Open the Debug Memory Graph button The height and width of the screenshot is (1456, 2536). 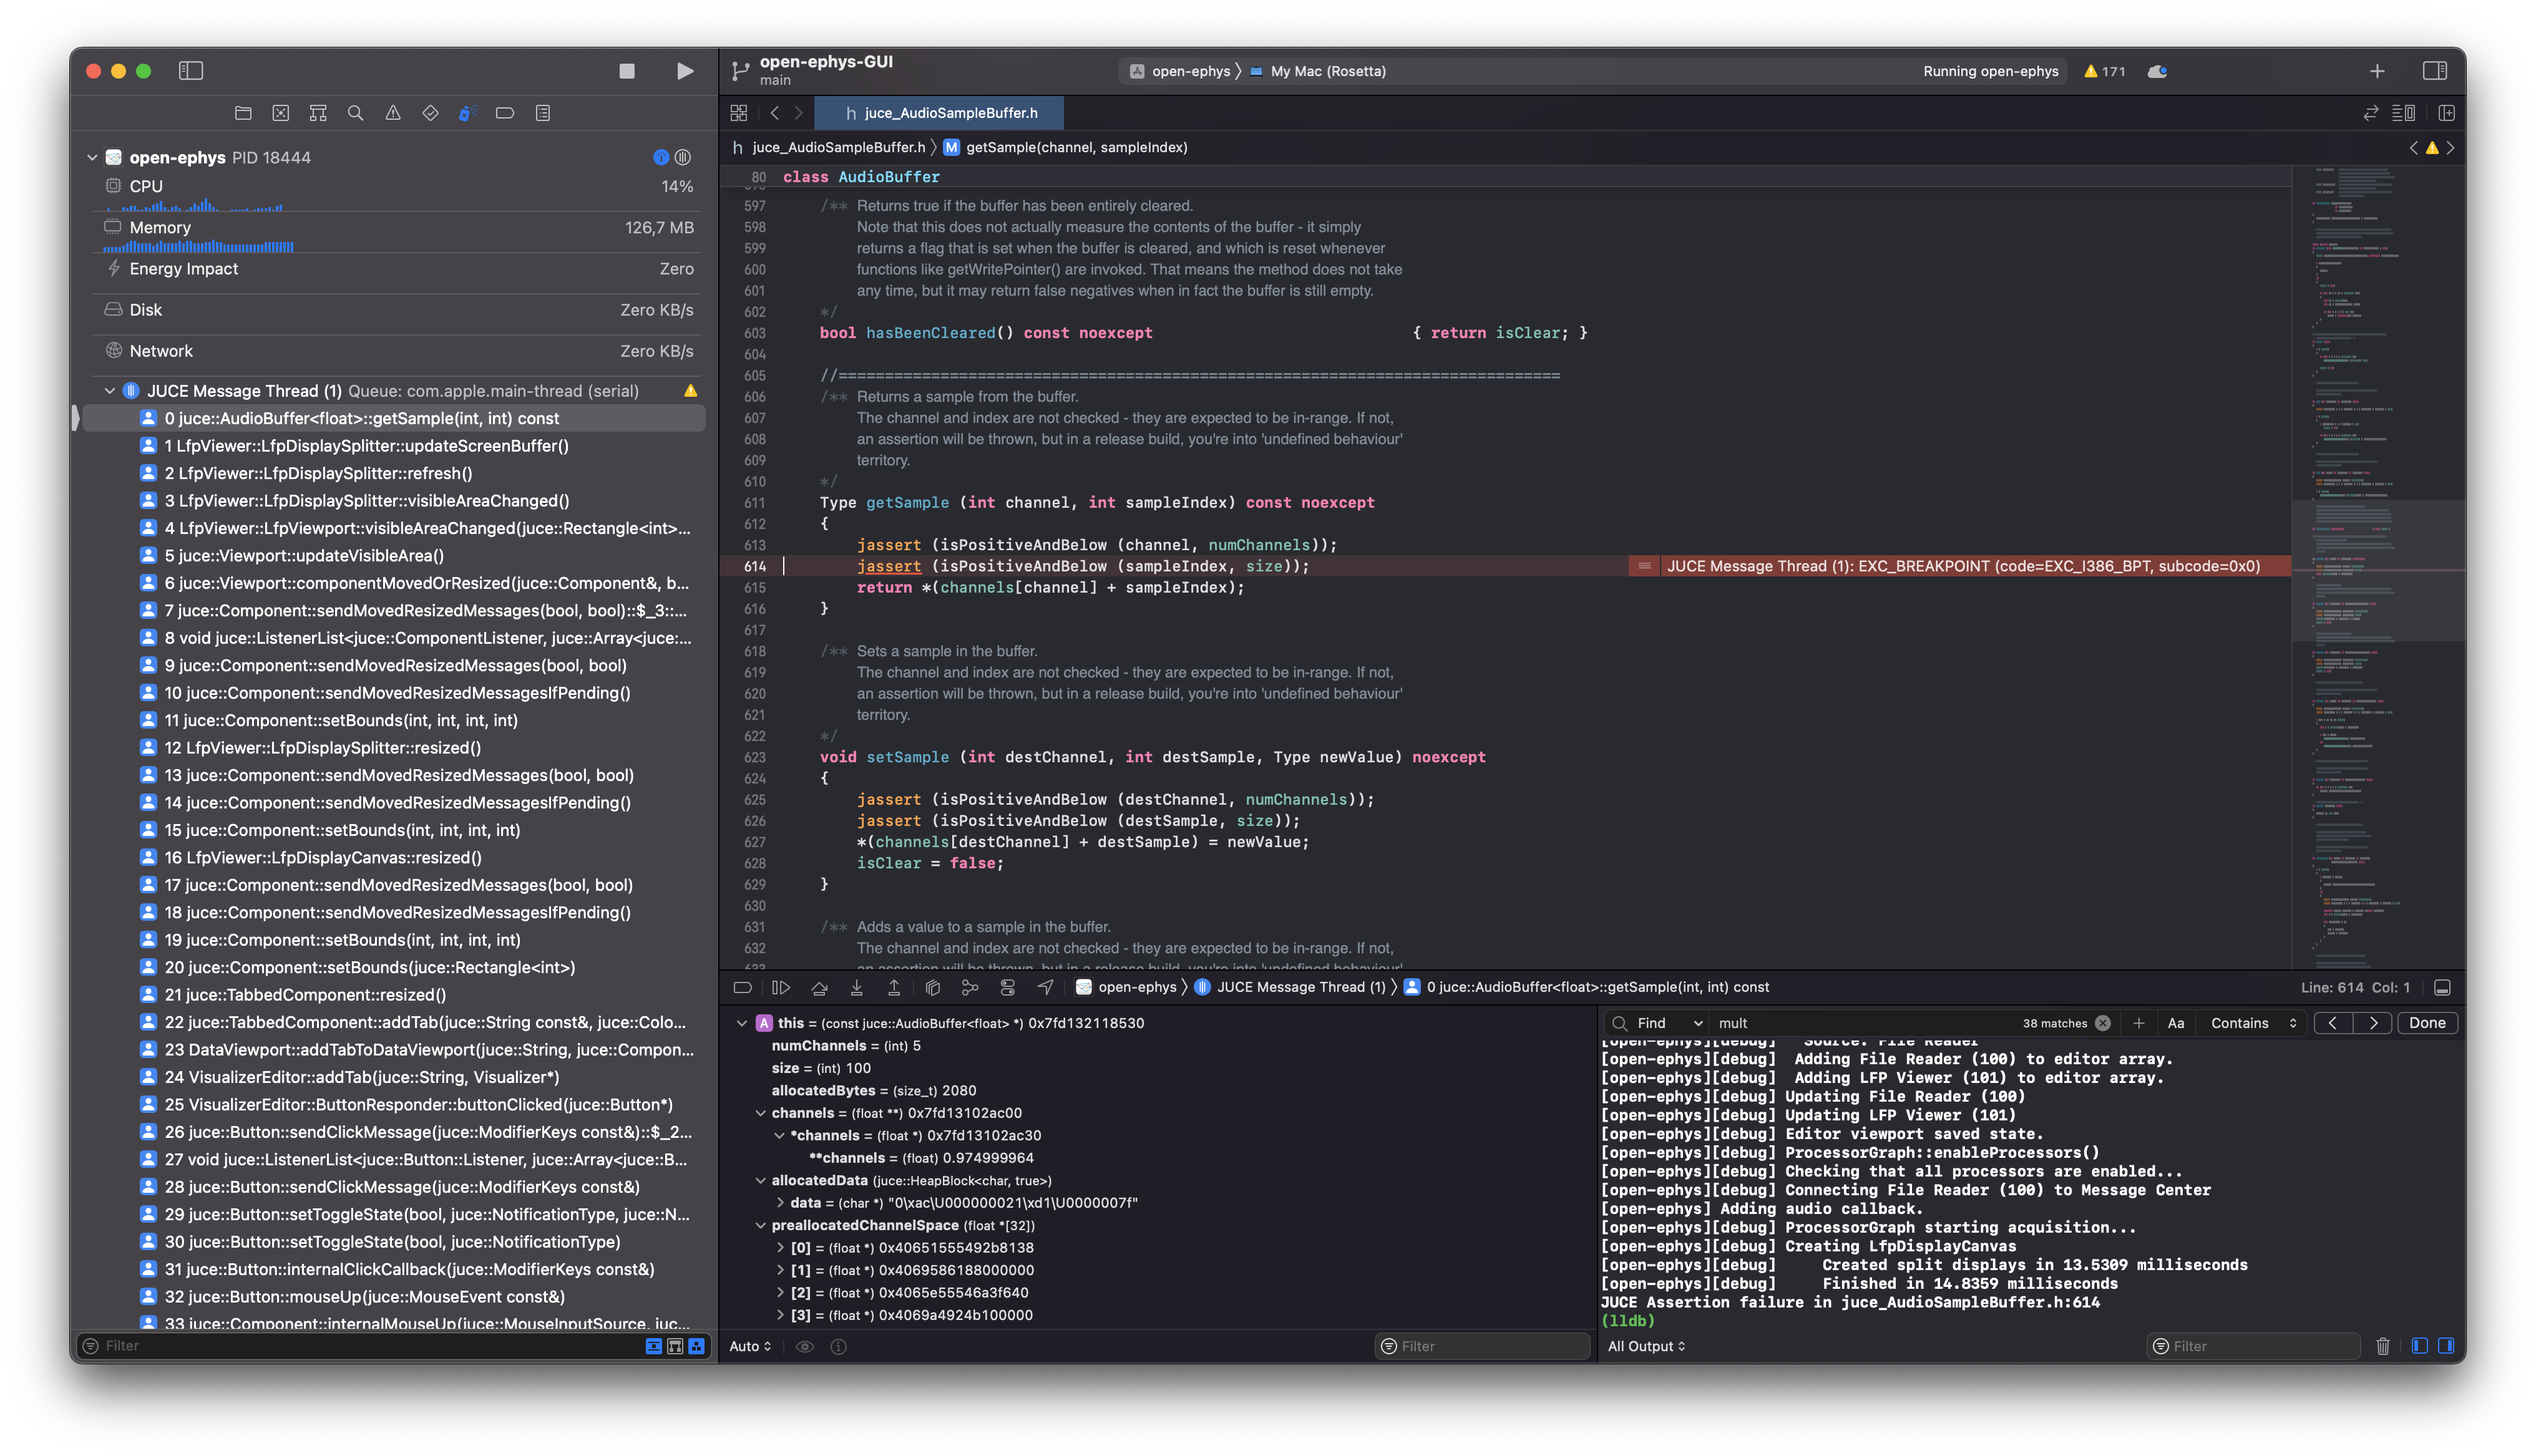(969, 987)
